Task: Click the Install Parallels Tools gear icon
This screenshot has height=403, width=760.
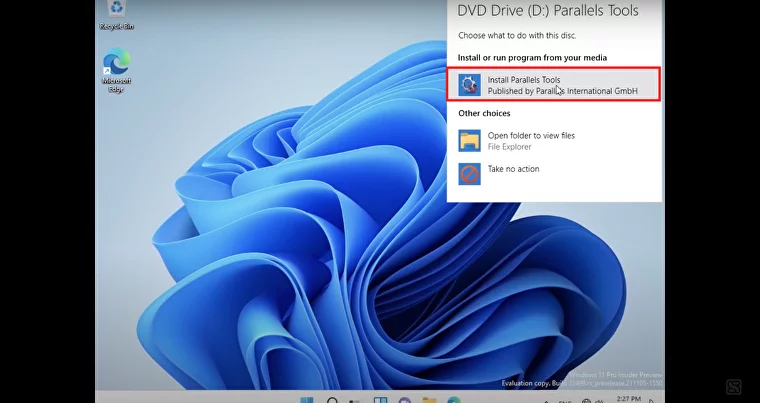Action: coord(469,85)
